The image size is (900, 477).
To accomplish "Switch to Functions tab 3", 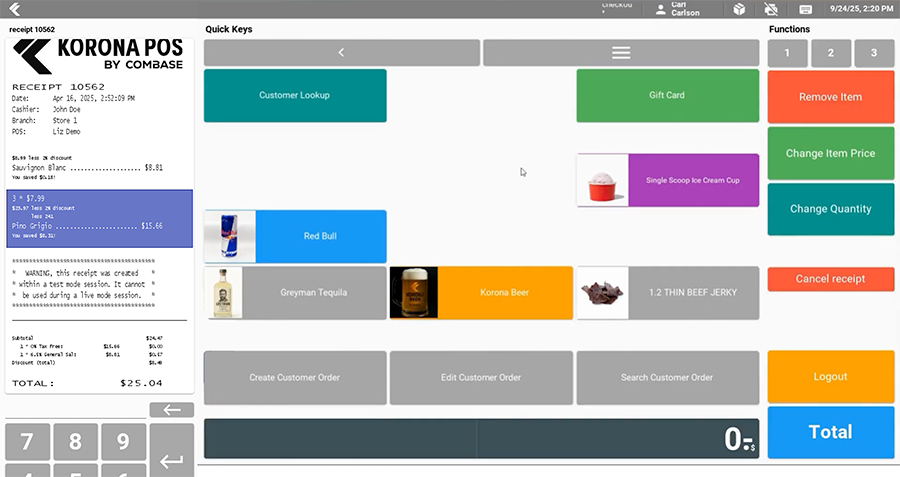I will 874,53.
